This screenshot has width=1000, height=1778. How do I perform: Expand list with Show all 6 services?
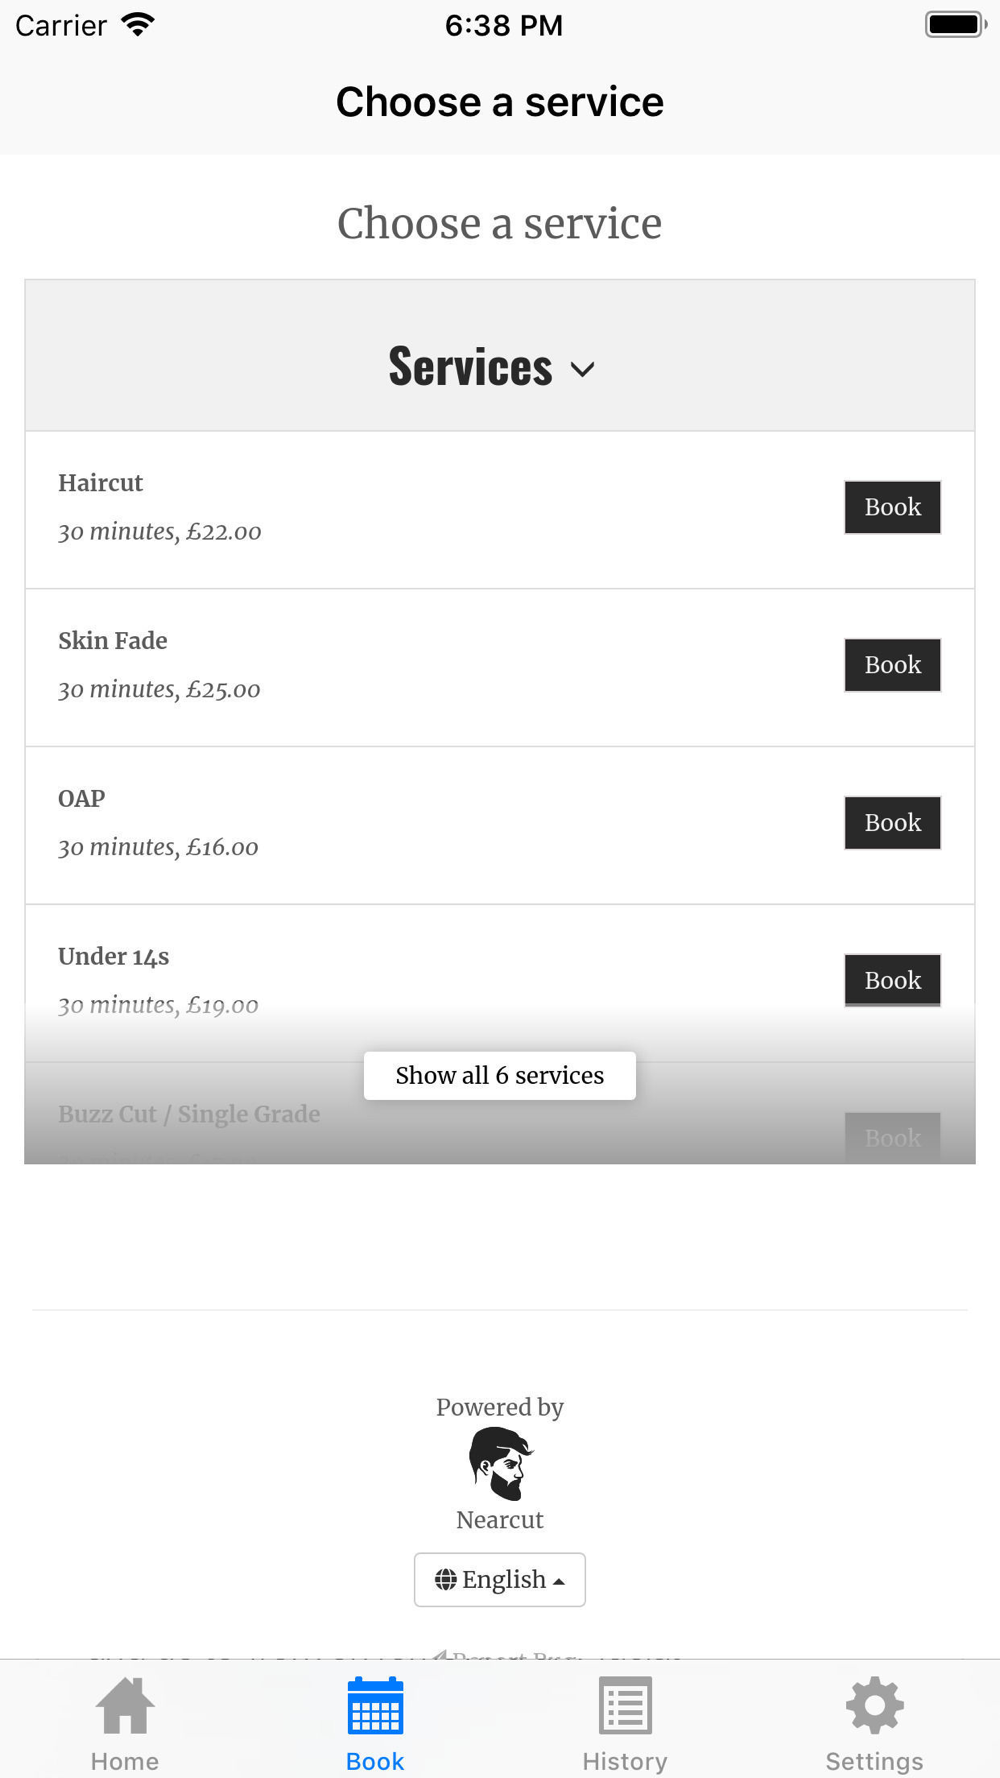(500, 1076)
